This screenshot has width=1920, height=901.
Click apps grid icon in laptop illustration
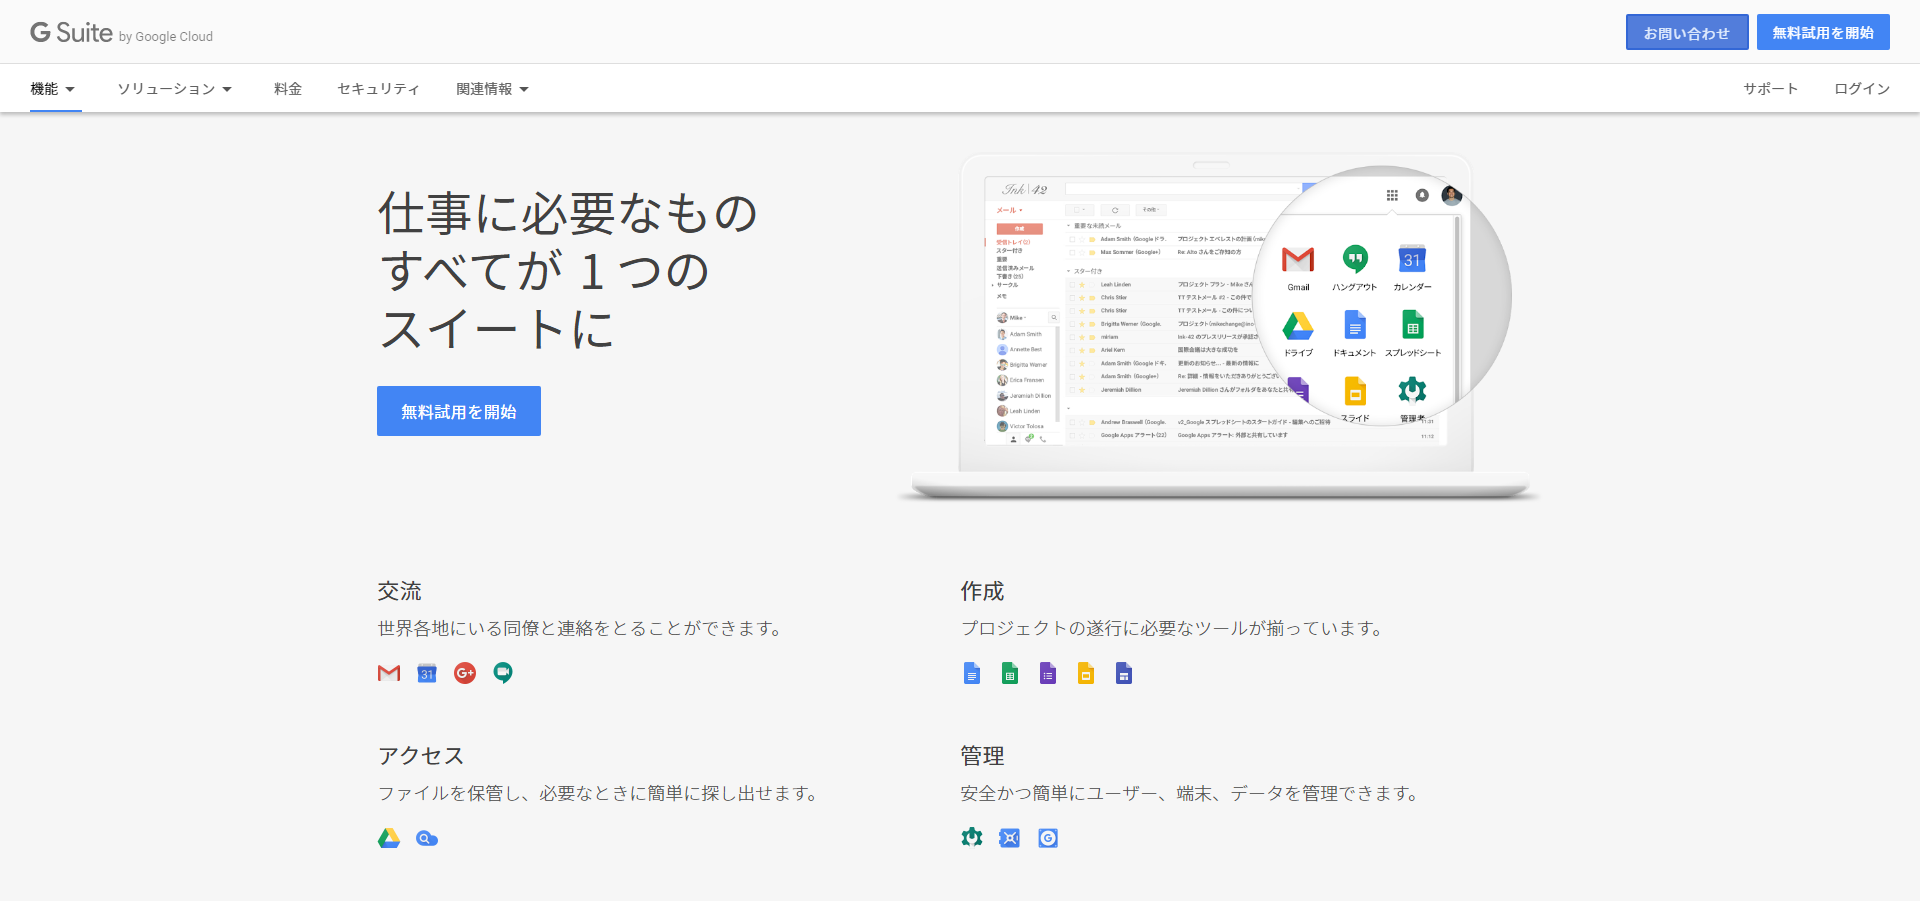(x=1392, y=195)
